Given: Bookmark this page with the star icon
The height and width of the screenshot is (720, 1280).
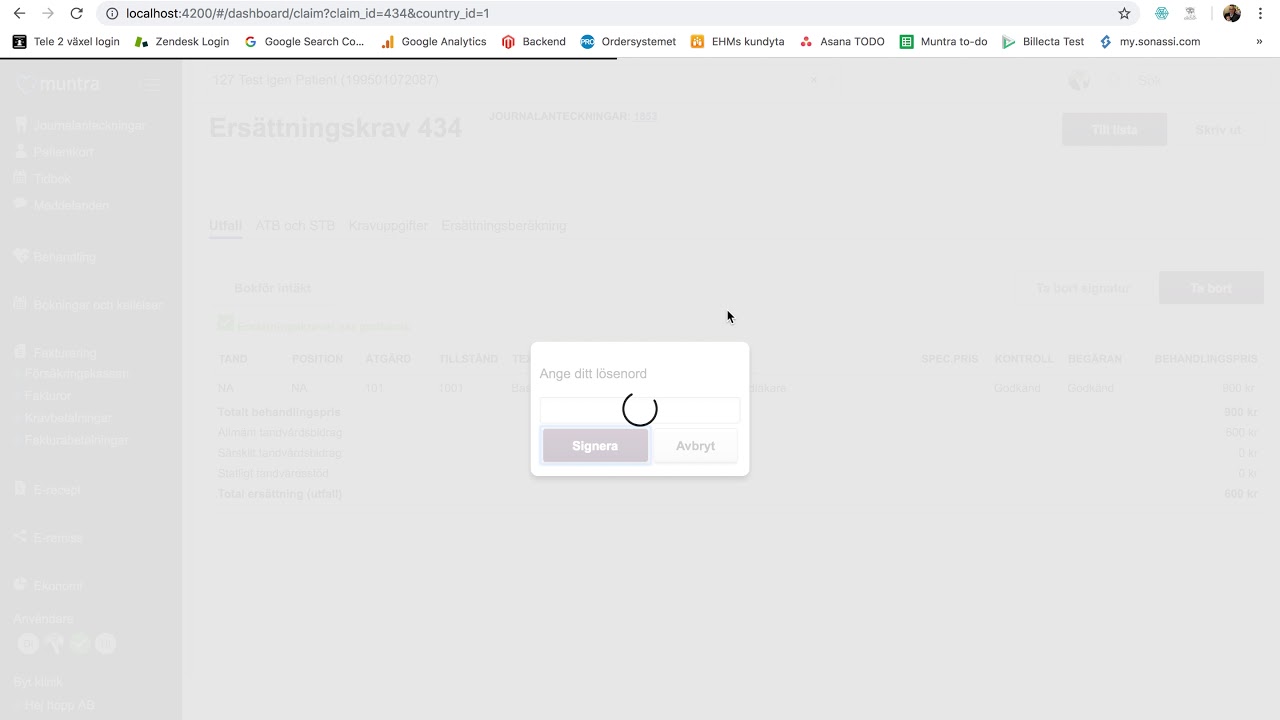Looking at the screenshot, I should [1124, 13].
